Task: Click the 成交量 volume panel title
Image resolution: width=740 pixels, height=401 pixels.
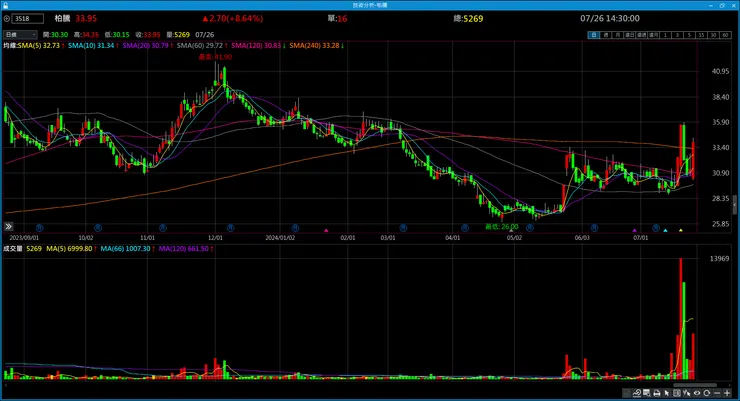Action: [13, 249]
